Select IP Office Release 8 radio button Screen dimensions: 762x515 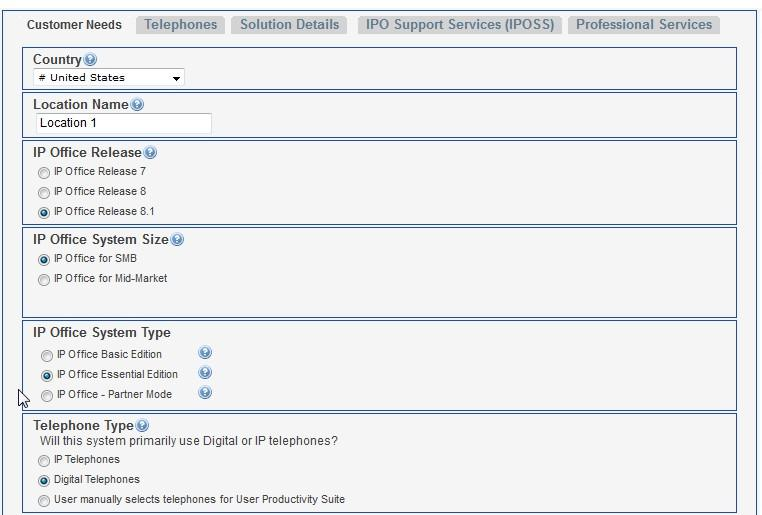[x=44, y=192]
